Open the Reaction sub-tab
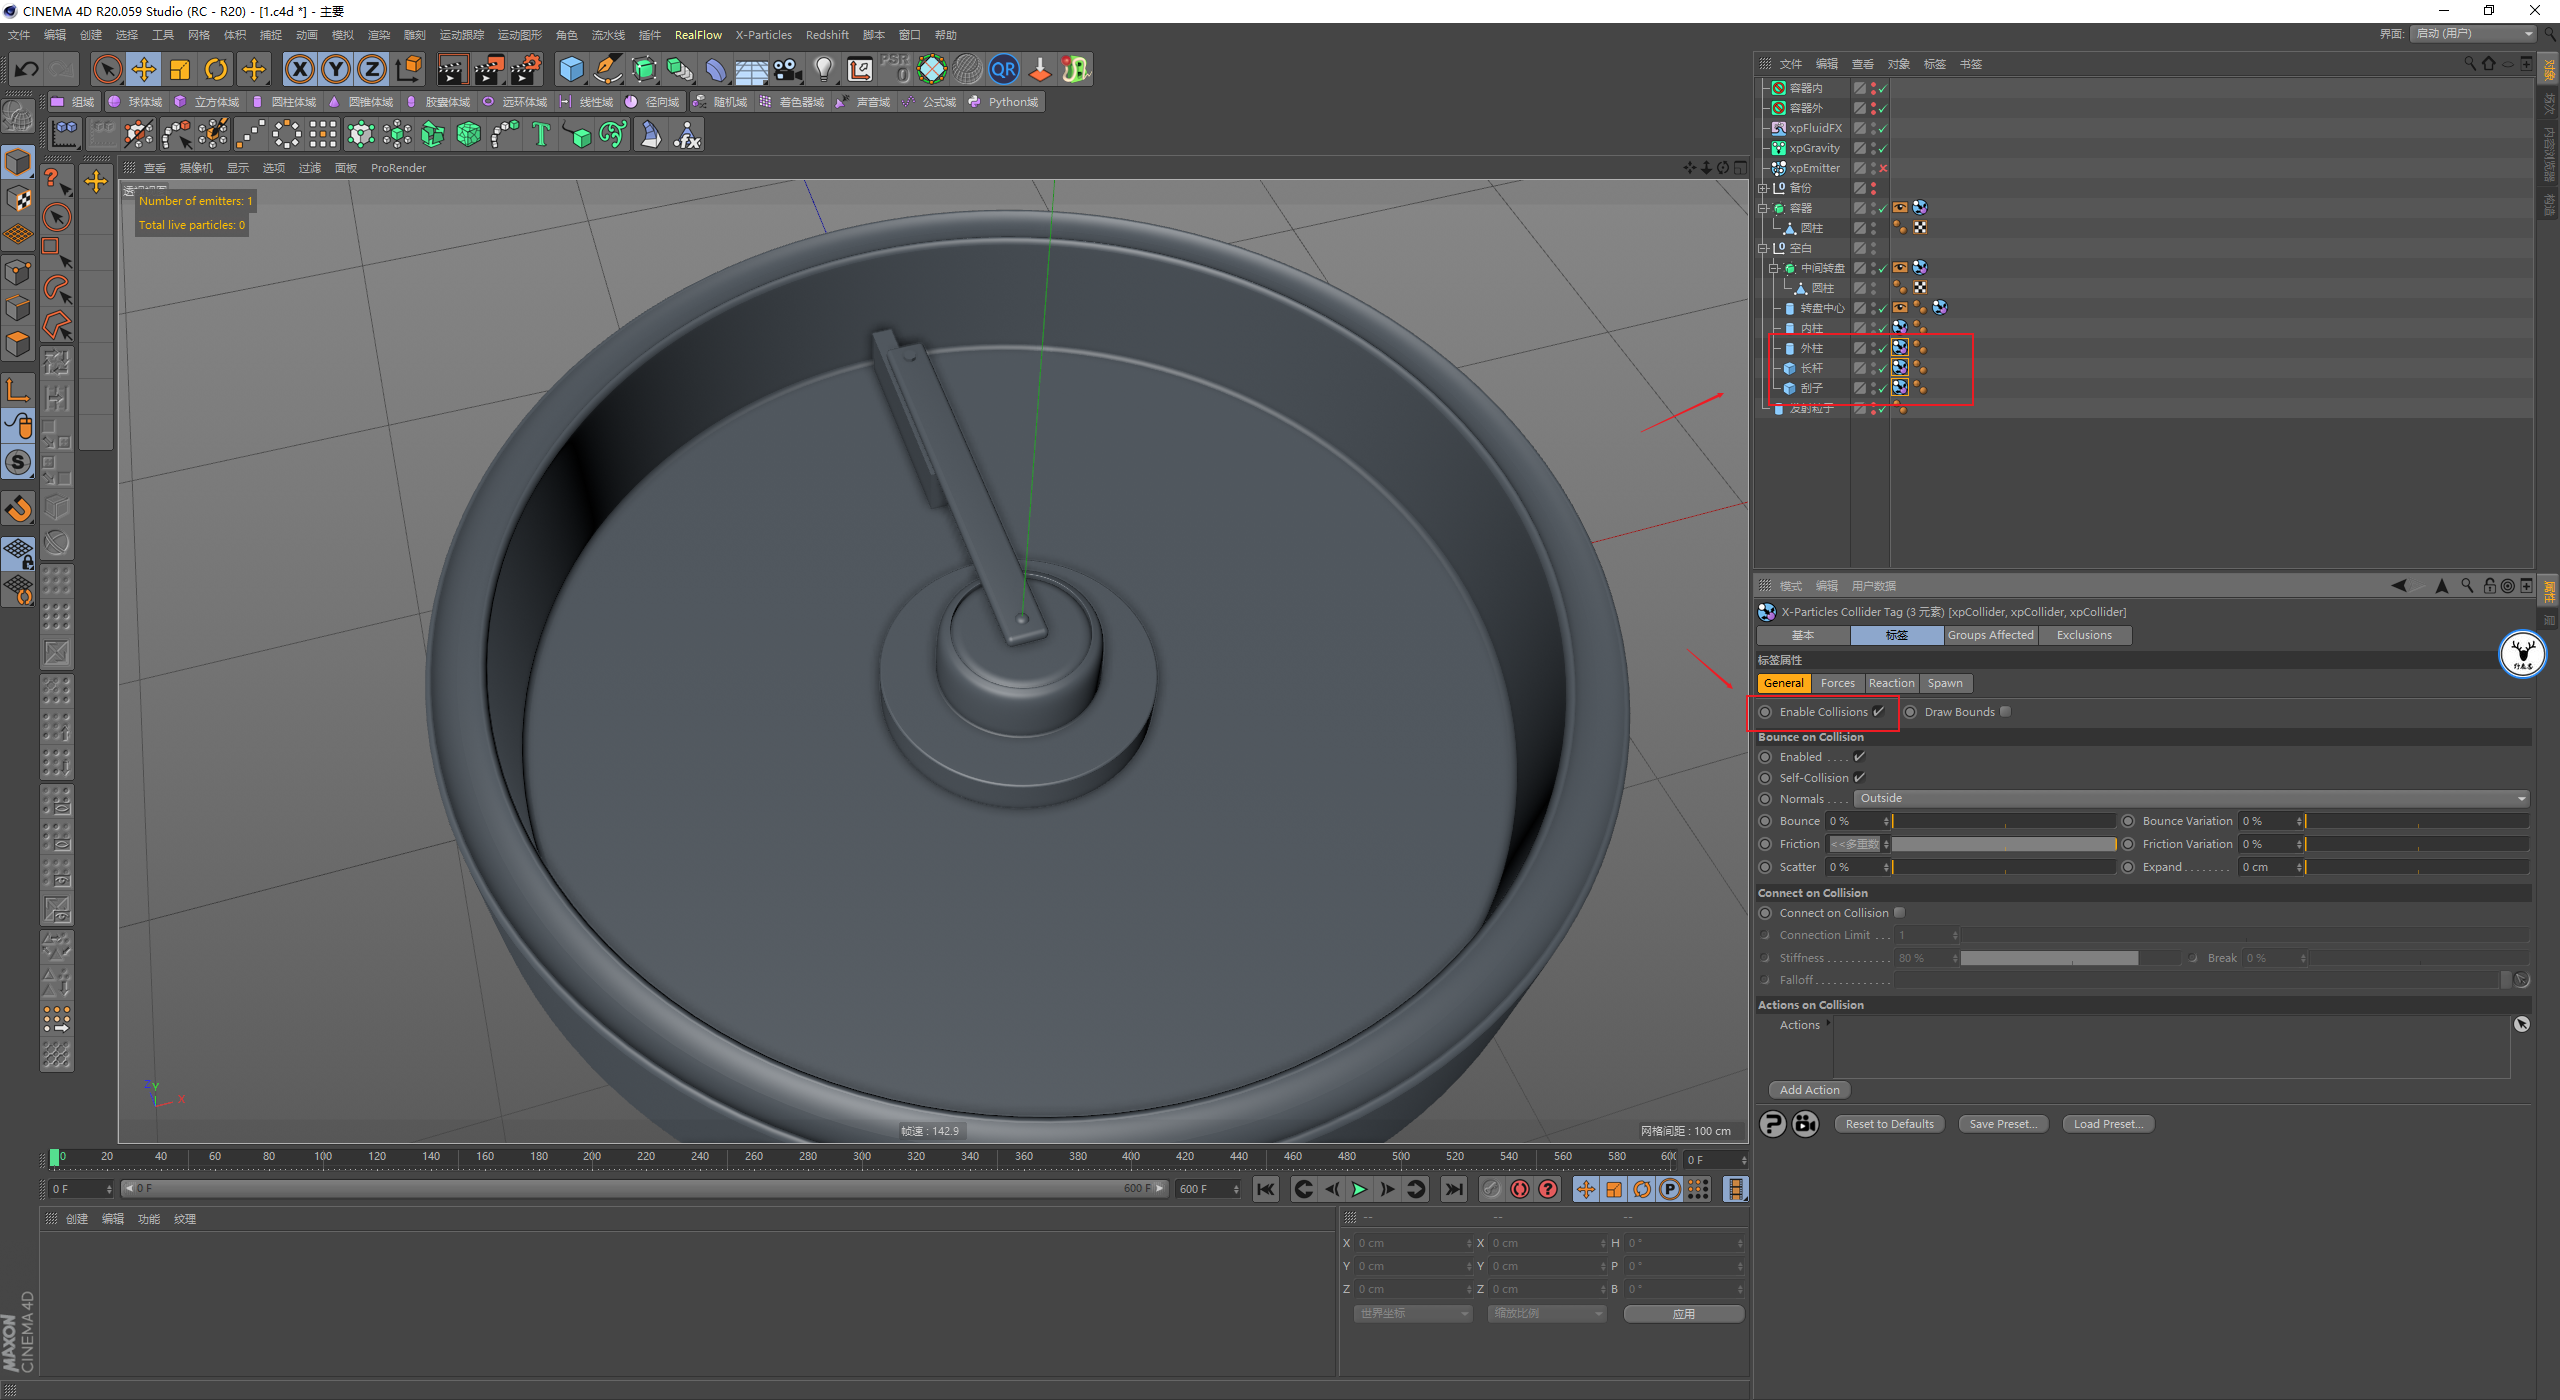 click(x=1891, y=683)
